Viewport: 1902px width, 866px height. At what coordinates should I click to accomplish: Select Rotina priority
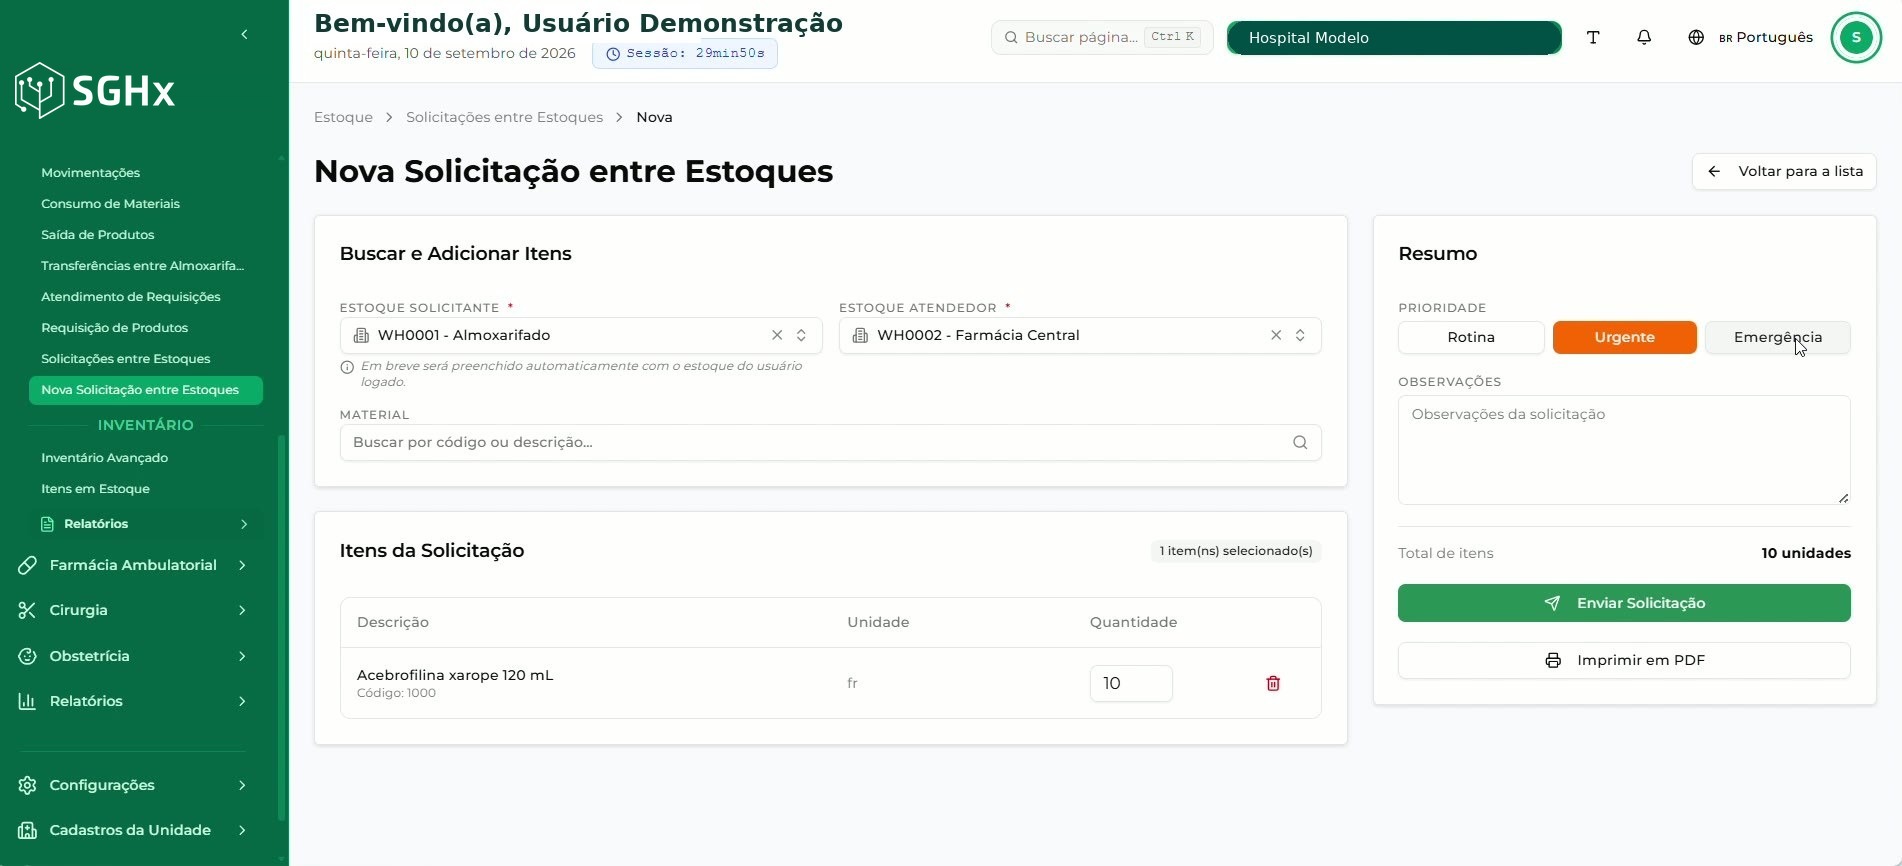coord(1471,337)
